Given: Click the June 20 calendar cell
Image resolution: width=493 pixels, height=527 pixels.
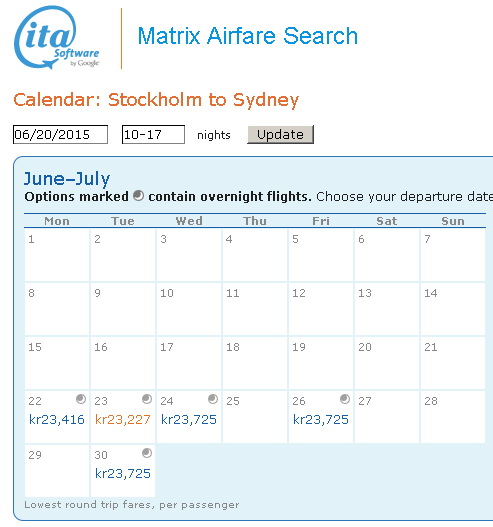Looking at the screenshot, I should pos(387,363).
